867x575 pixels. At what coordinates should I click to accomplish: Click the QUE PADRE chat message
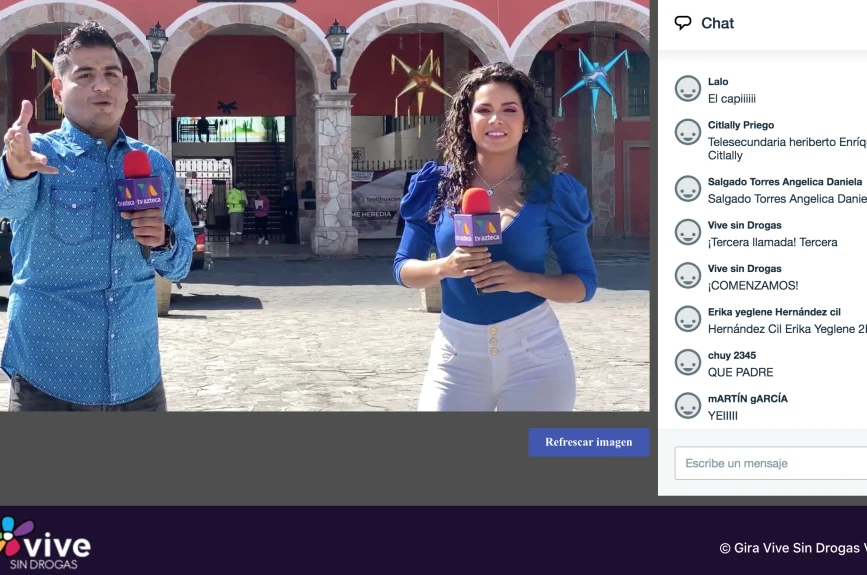point(740,372)
